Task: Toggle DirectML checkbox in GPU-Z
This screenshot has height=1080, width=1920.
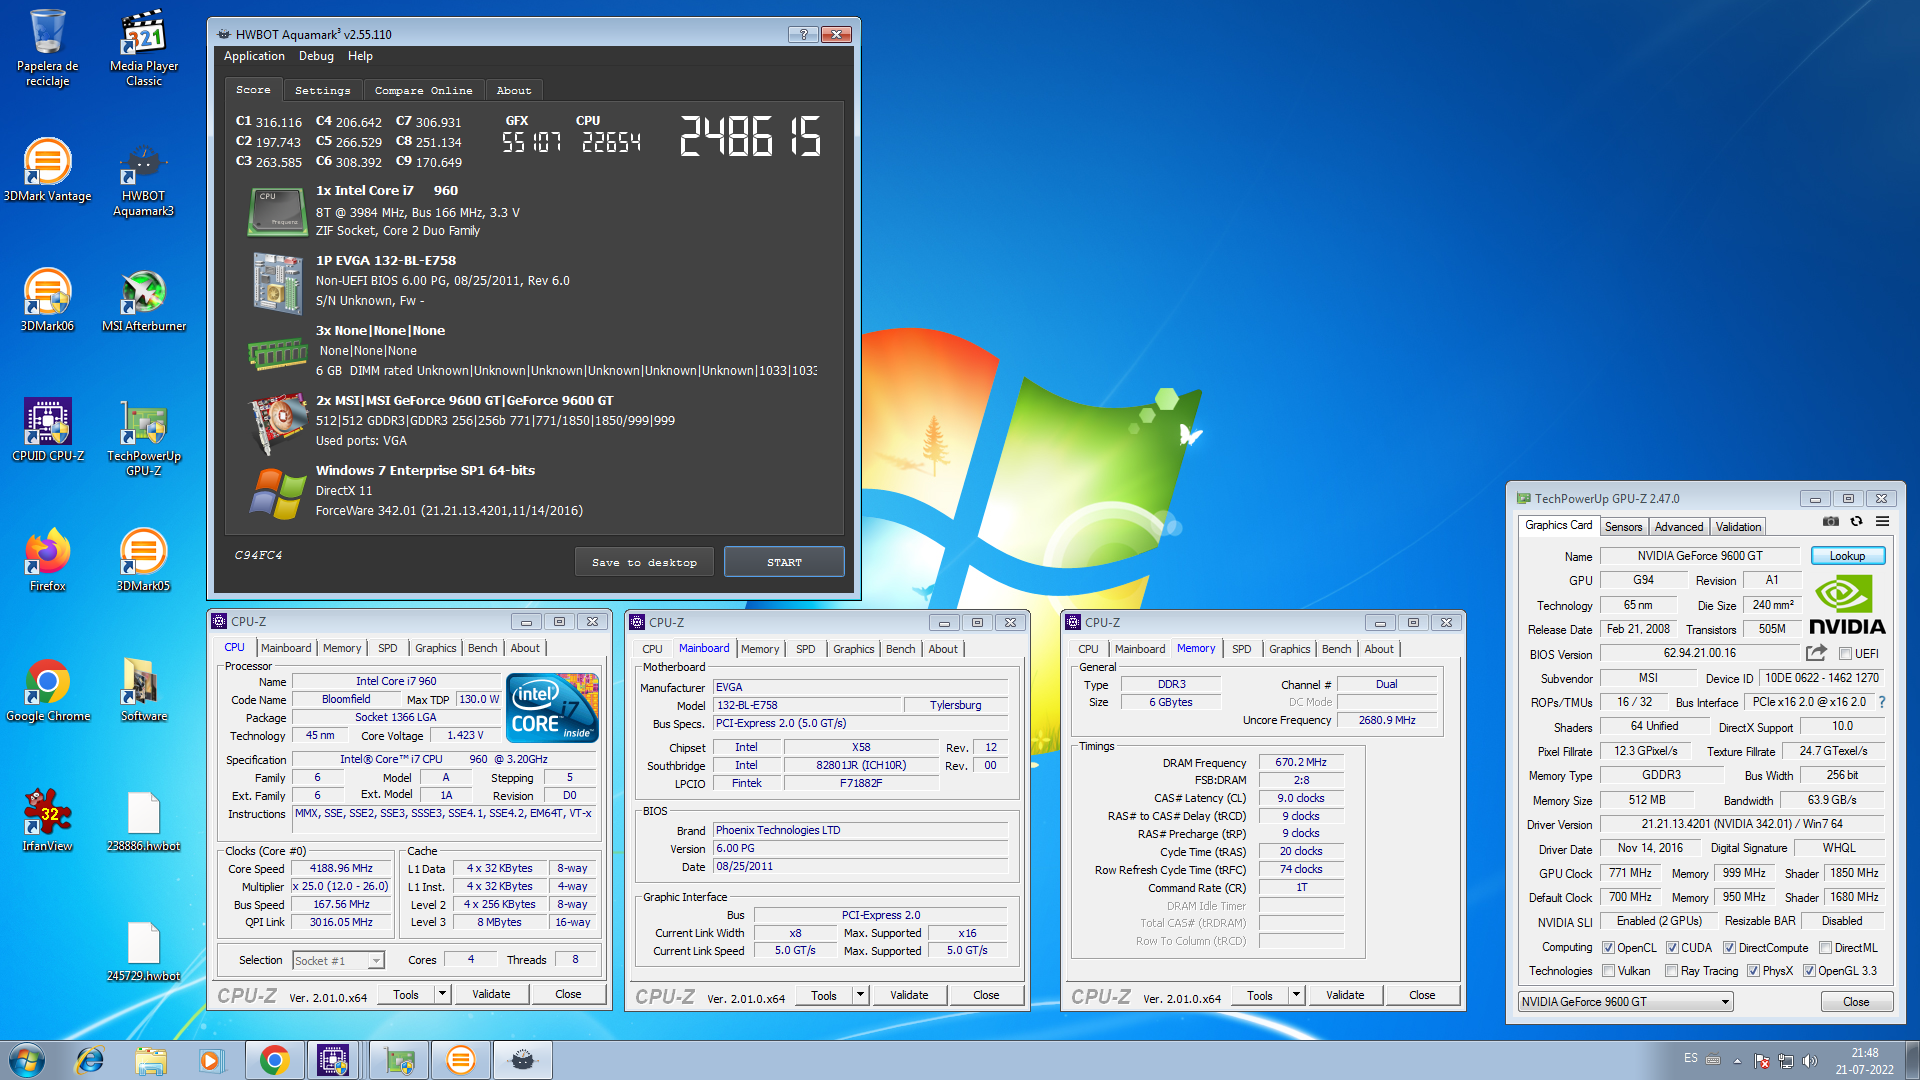Action: point(1825,948)
